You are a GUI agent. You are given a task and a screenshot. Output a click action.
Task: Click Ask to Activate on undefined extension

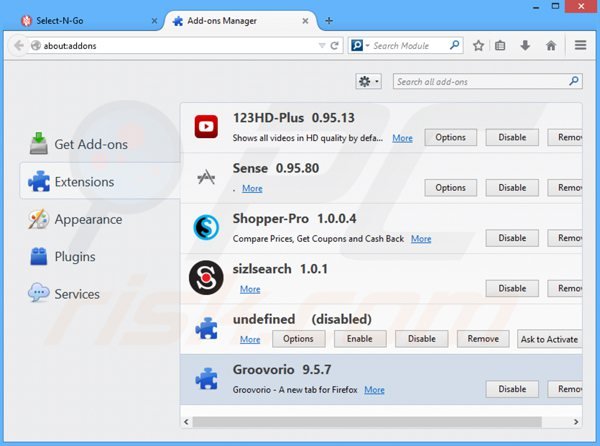click(x=549, y=339)
